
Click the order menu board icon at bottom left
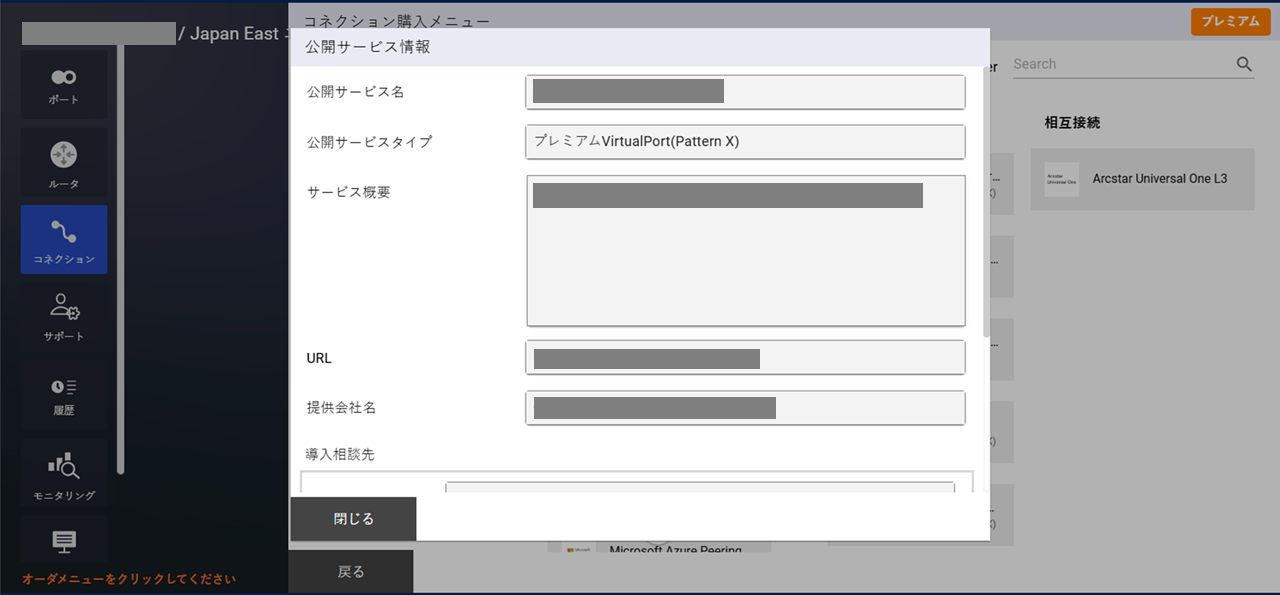[x=63, y=541]
